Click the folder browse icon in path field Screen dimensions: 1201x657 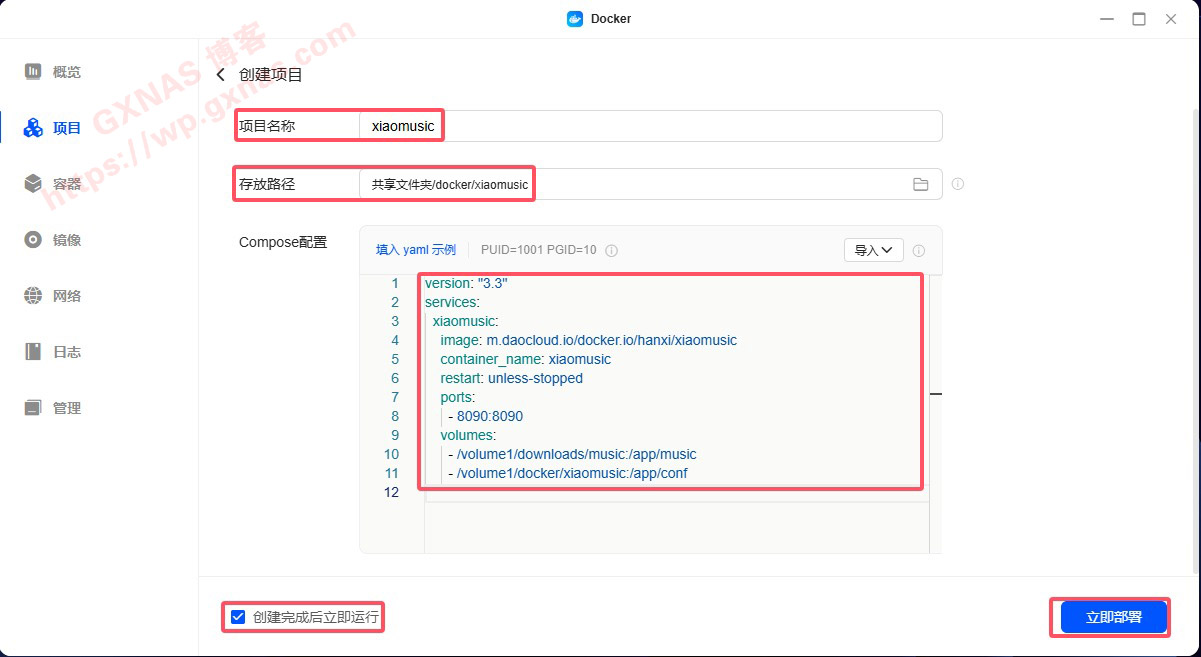(920, 184)
